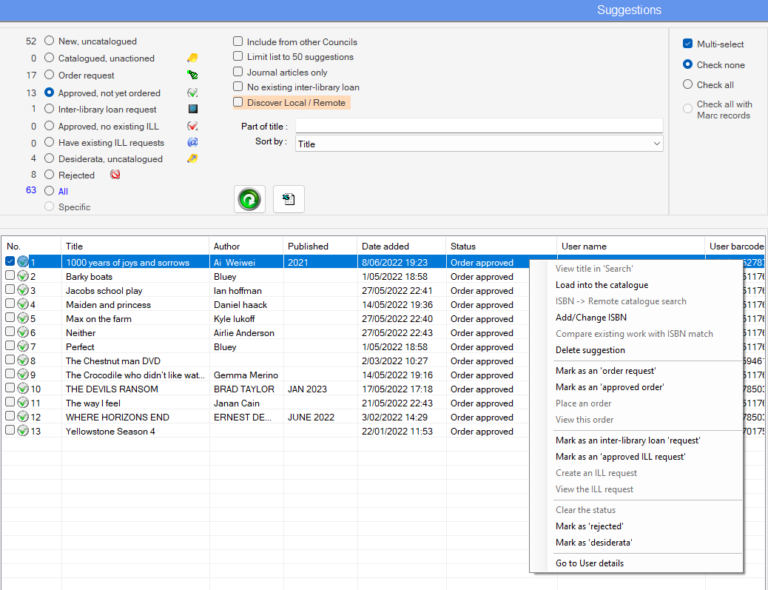Viewport: 768px width, 590px height.
Task: Click in the Part of title input field
Action: [479, 126]
